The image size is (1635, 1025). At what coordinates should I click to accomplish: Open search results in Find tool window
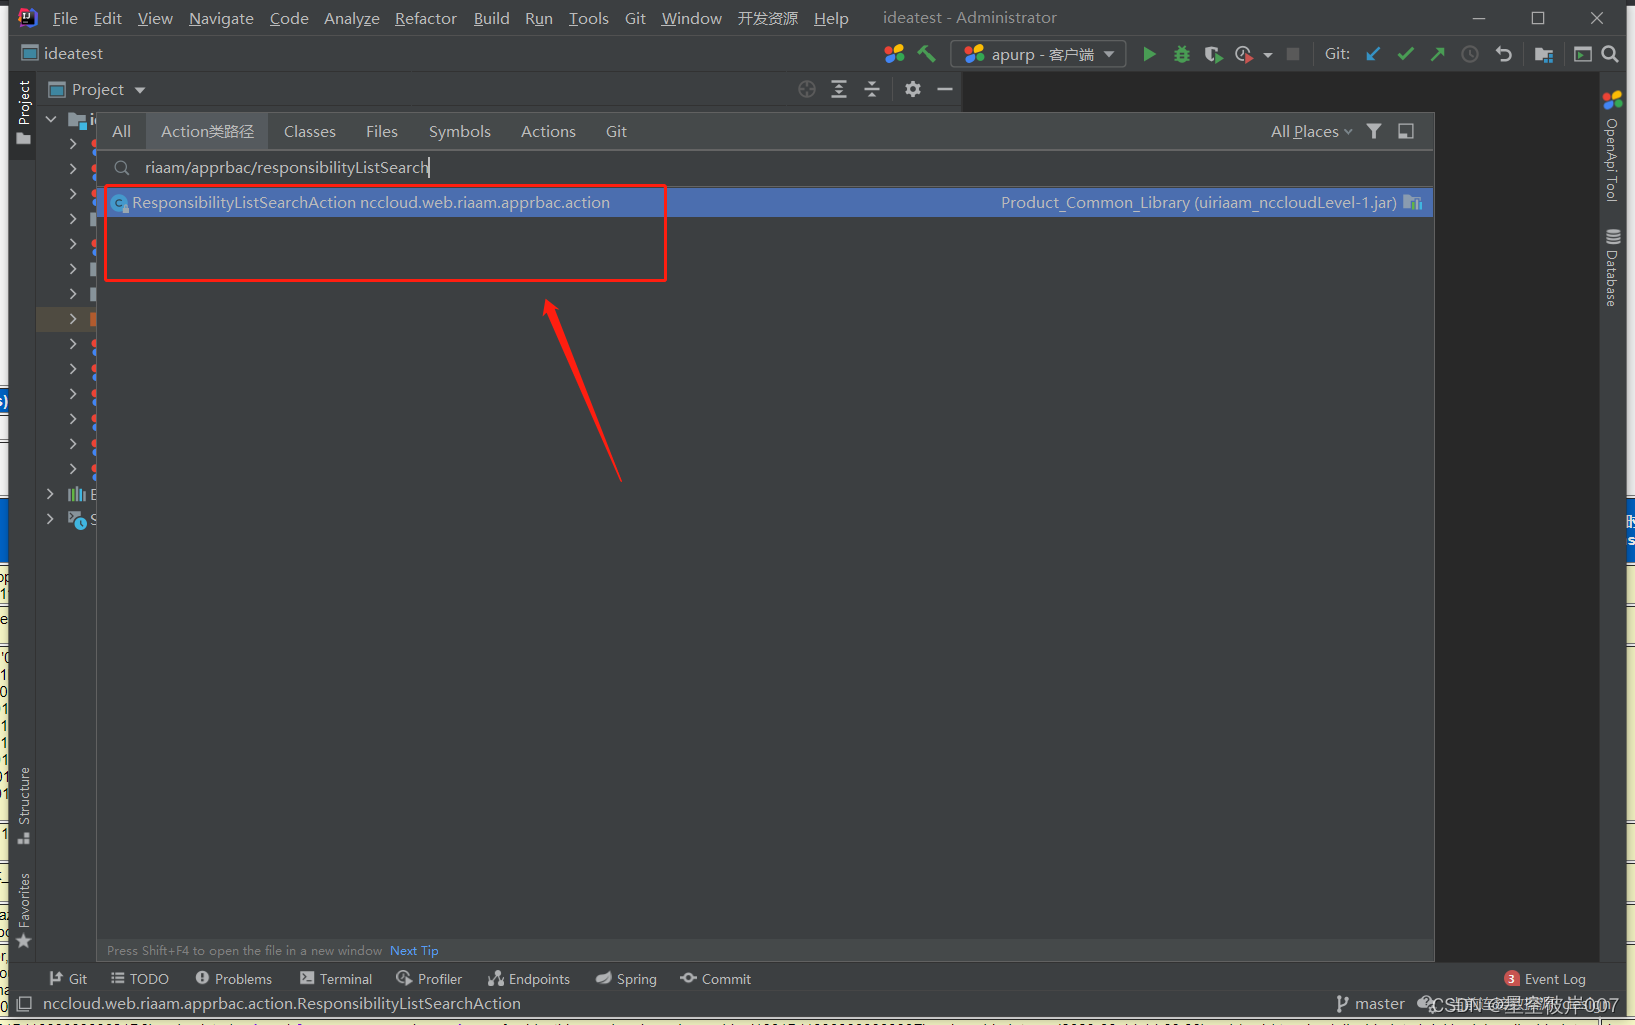1406,131
